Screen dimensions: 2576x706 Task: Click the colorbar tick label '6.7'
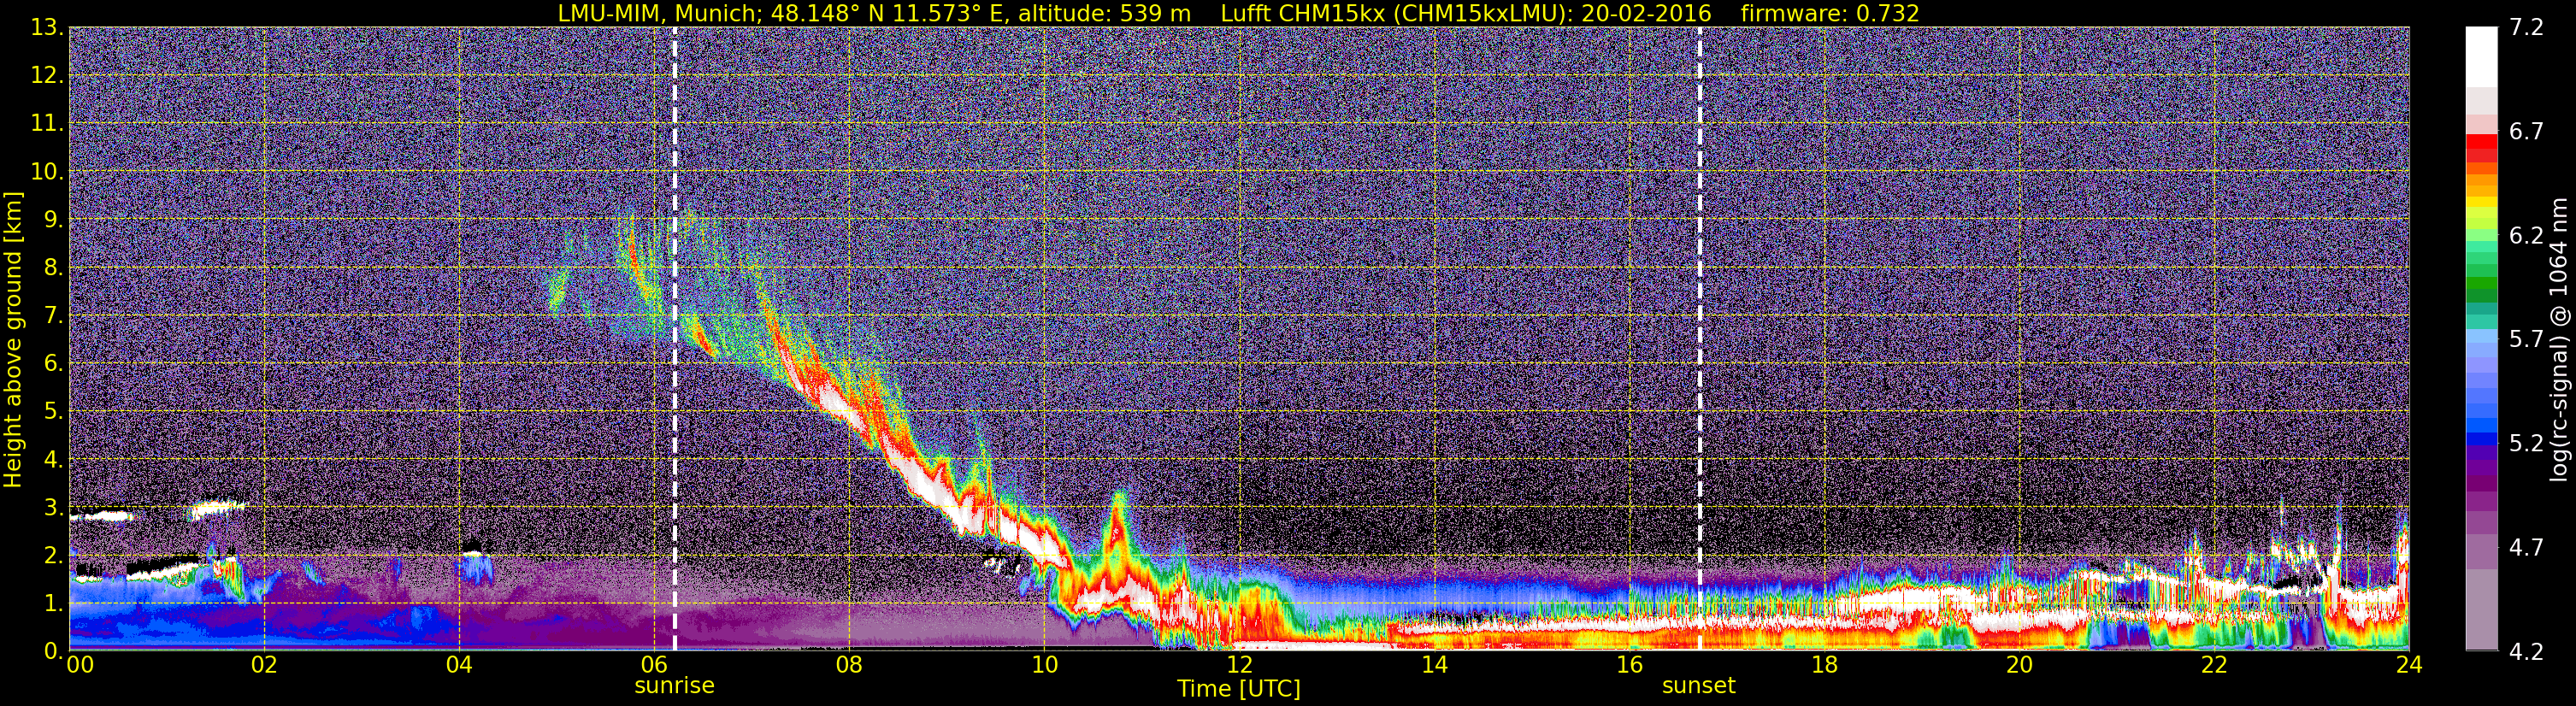(2526, 132)
